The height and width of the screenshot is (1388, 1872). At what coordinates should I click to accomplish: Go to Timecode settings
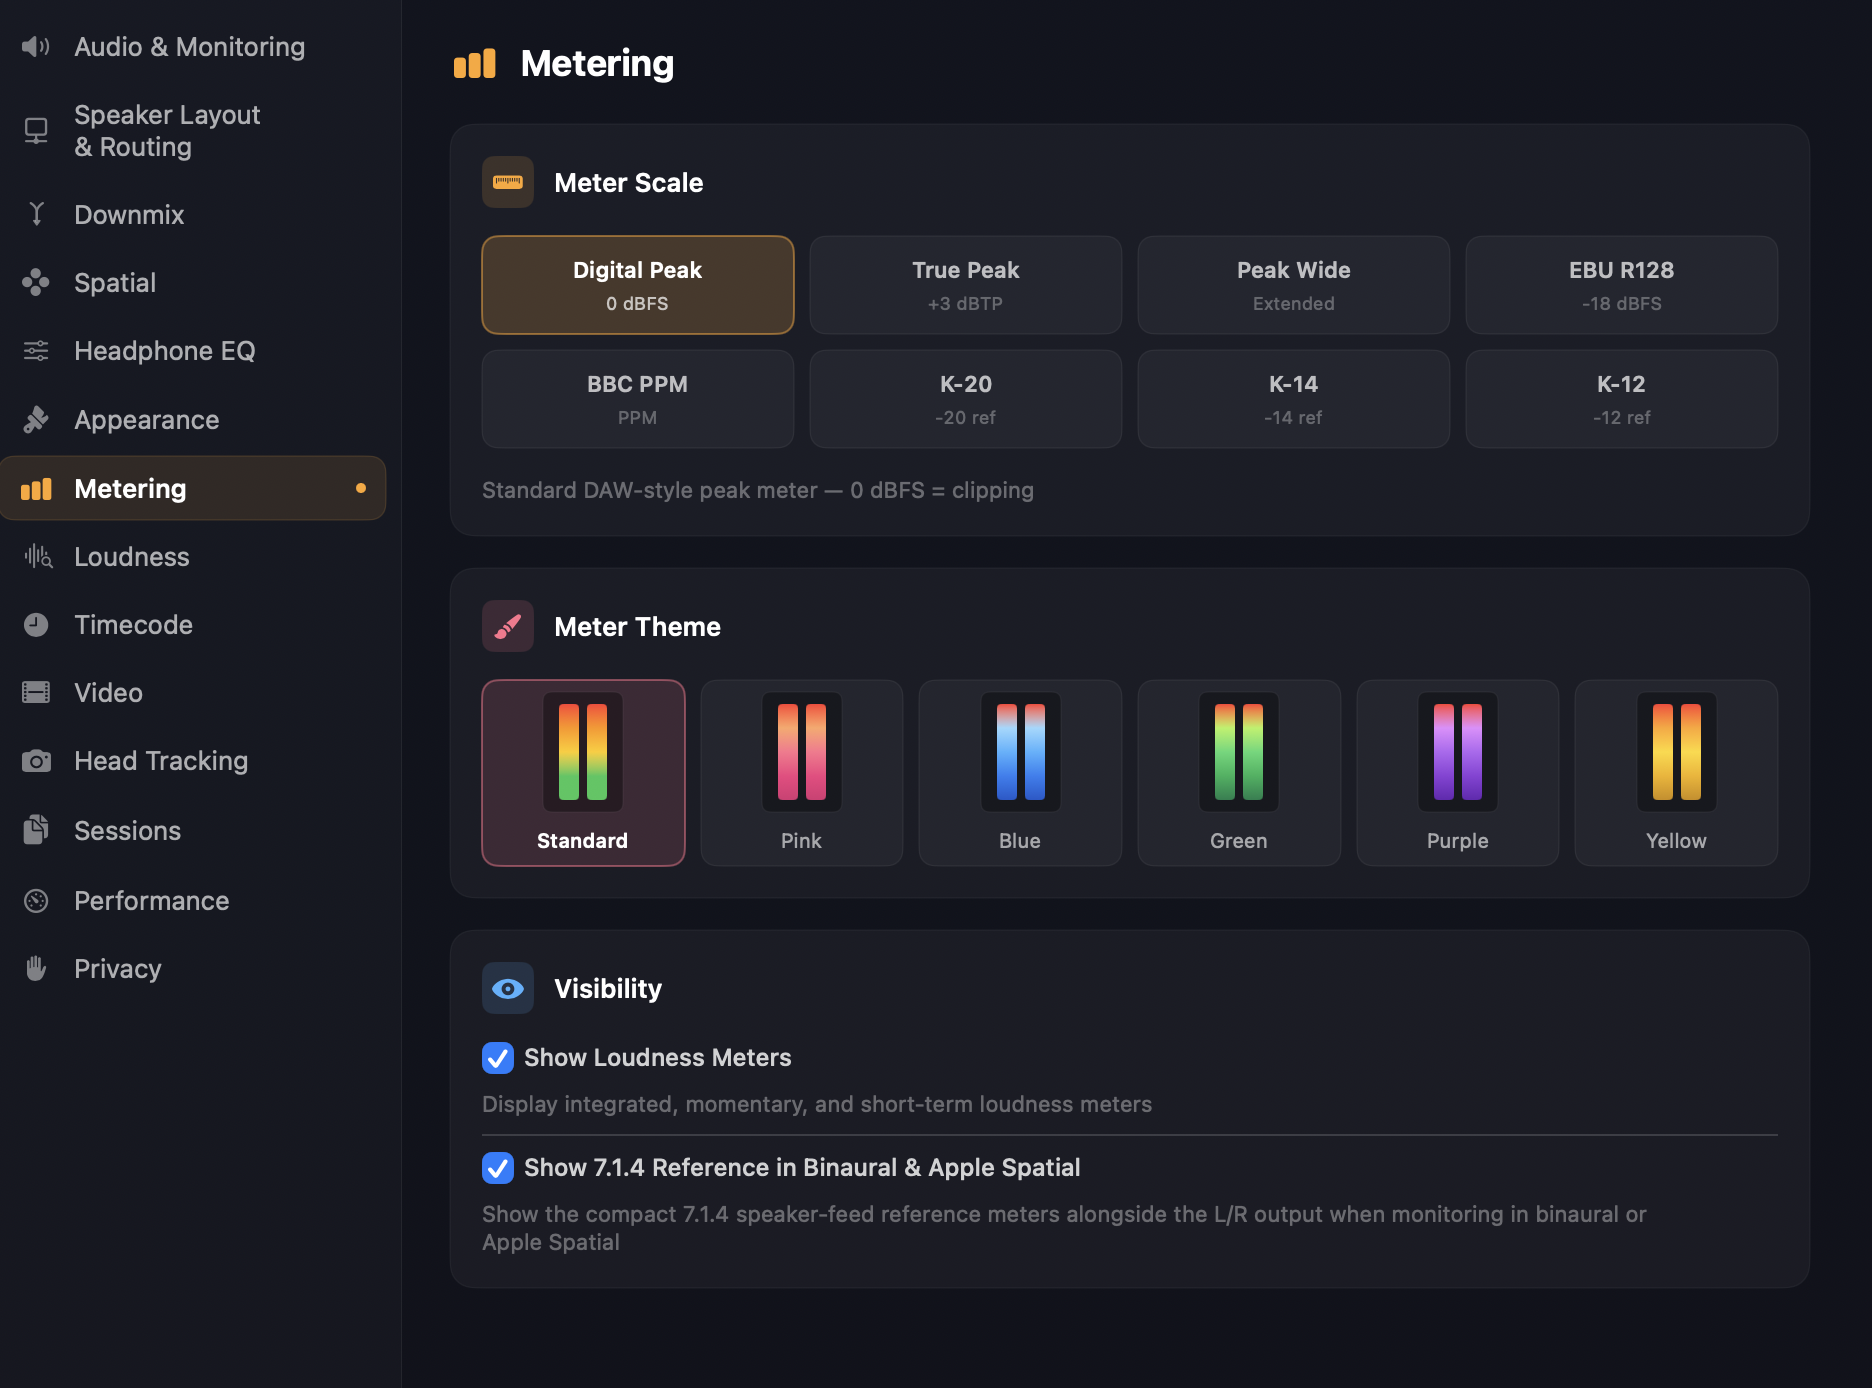tap(193, 625)
